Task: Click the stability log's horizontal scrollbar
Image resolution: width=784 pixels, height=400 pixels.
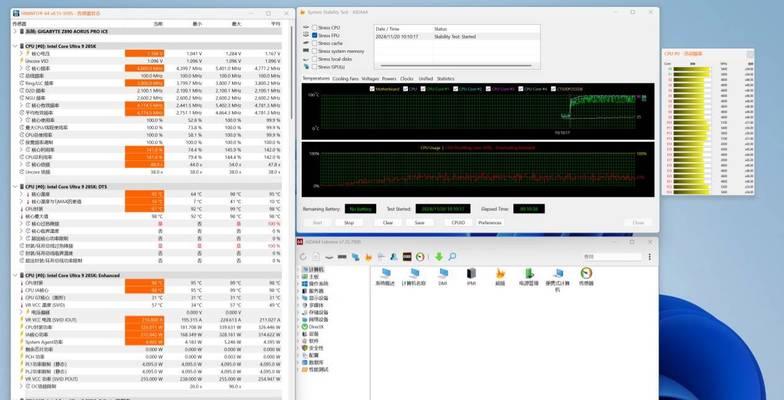Action: [456, 66]
